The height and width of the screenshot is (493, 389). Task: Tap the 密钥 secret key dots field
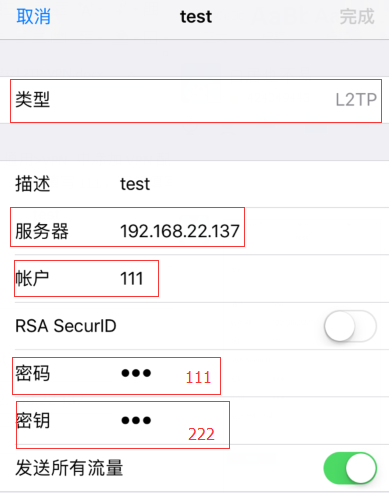(x=136, y=420)
